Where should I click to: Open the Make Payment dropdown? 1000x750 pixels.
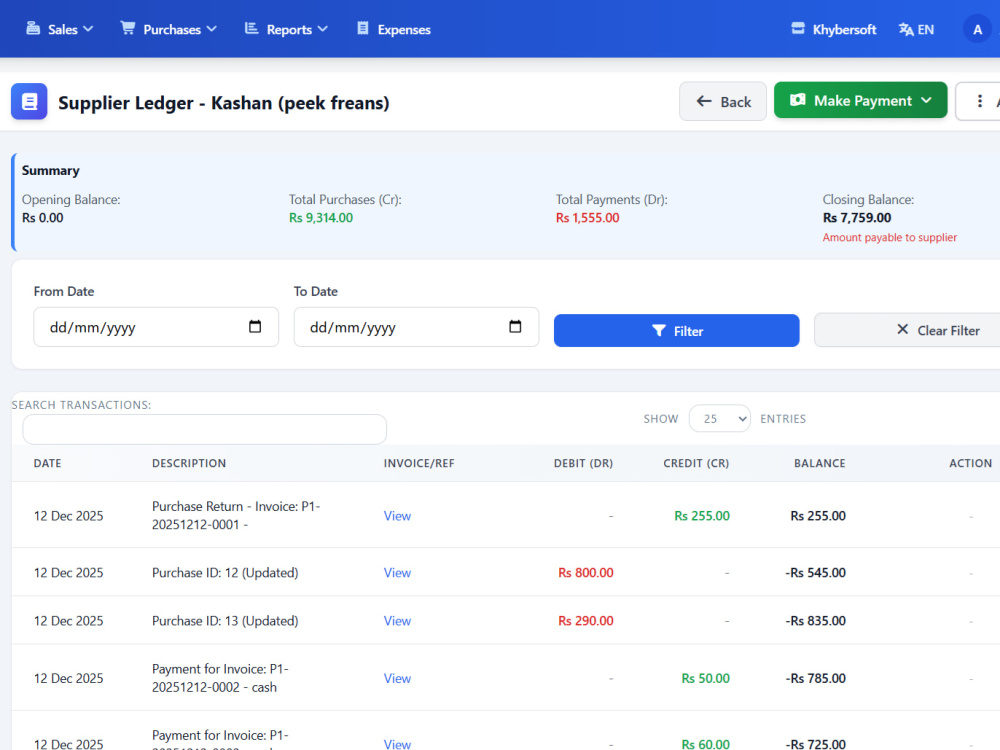860,100
